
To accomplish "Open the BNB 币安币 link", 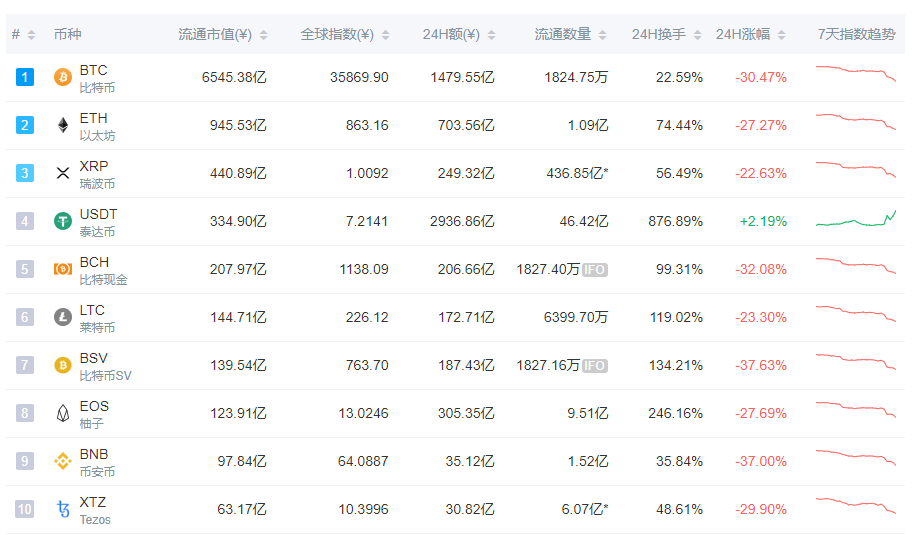I will point(97,463).
